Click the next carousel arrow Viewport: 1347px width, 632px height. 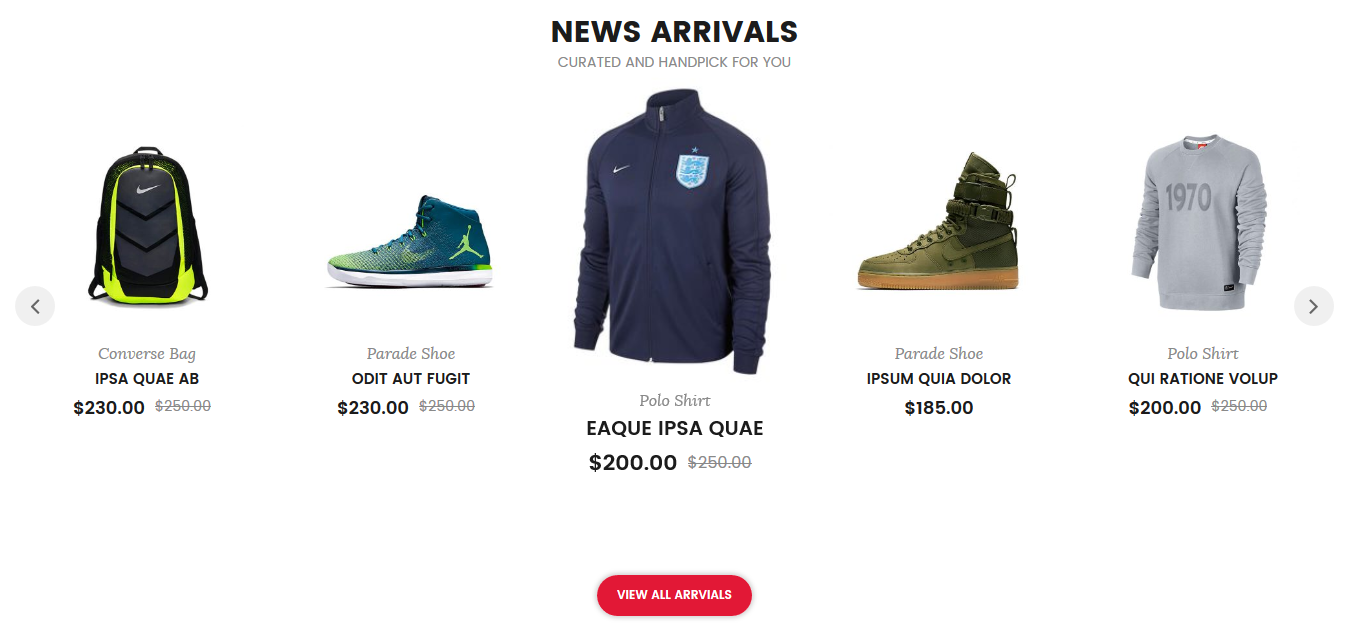click(1313, 306)
